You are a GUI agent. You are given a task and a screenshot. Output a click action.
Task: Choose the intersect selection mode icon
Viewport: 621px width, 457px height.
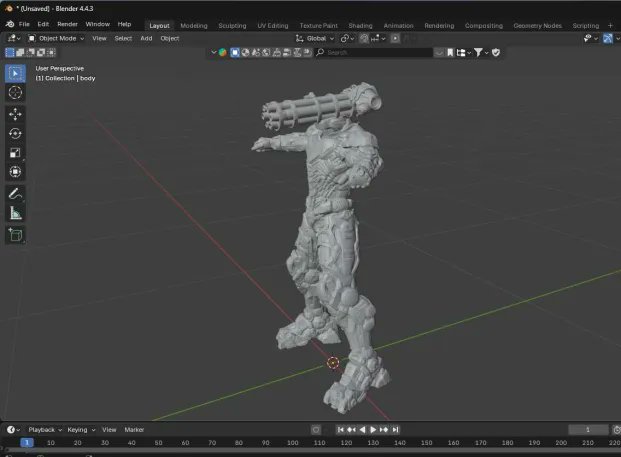click(x=51, y=52)
